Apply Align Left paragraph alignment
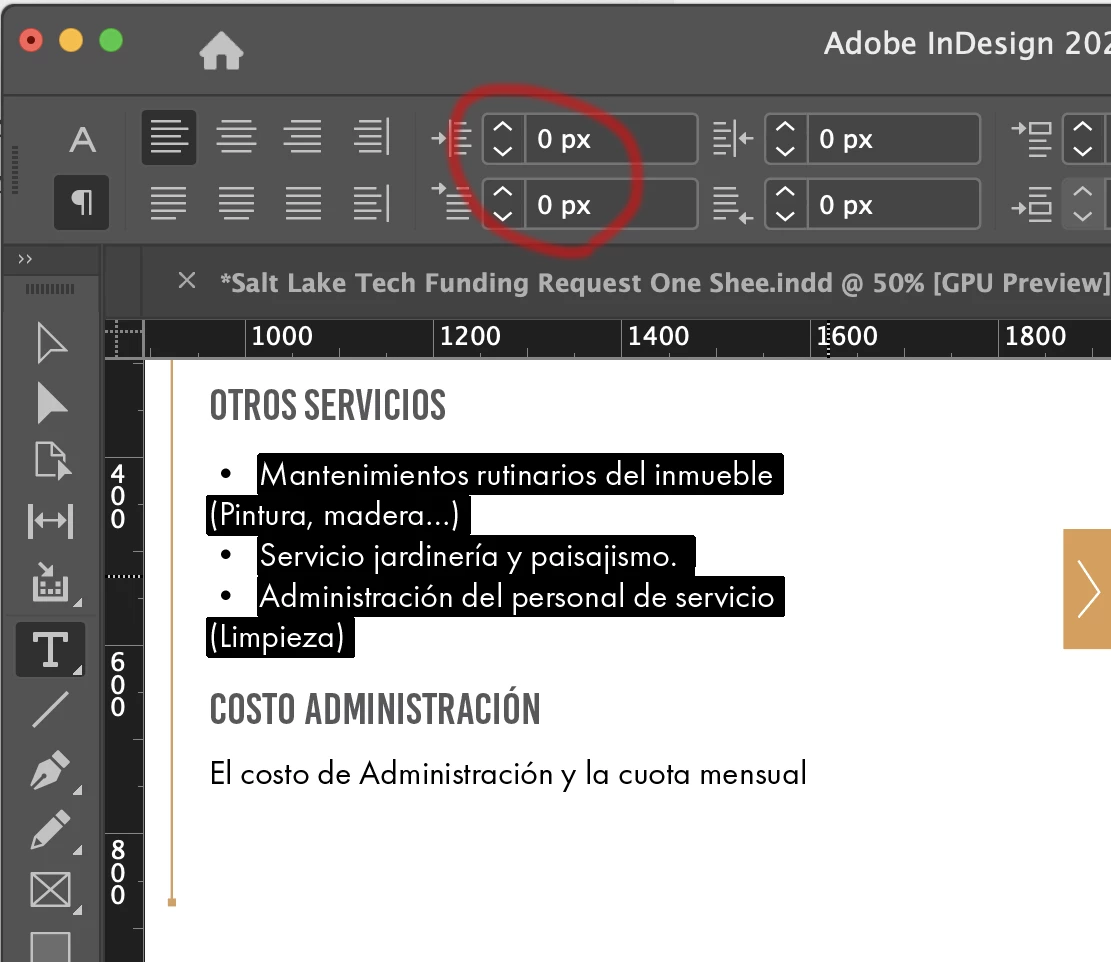This screenshot has height=962, width=1111. point(169,137)
